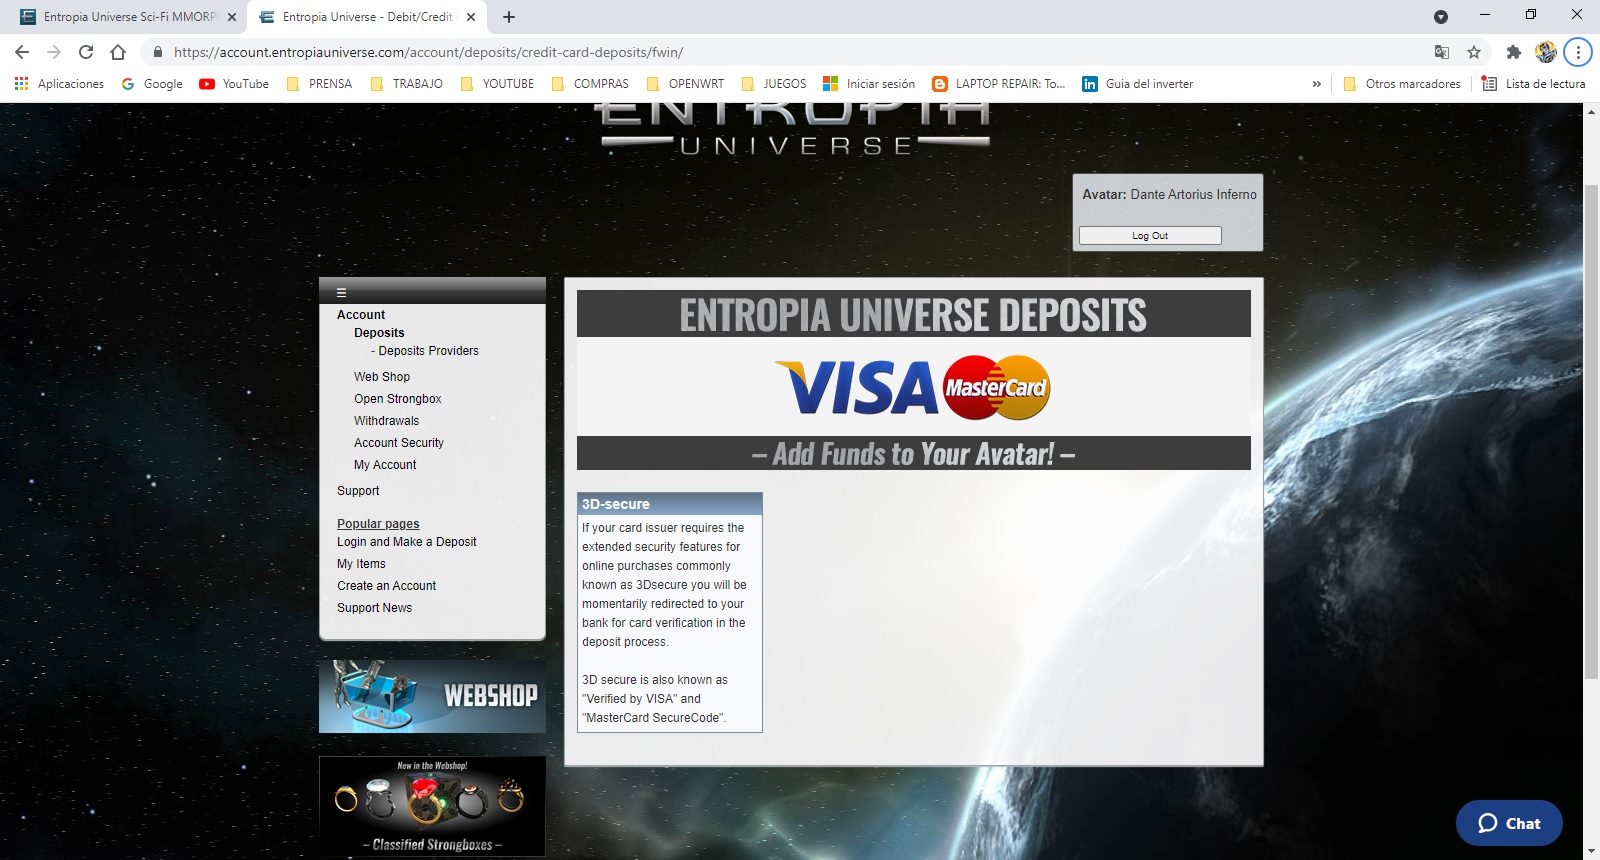Open the tab search dropdown arrow

(1441, 17)
